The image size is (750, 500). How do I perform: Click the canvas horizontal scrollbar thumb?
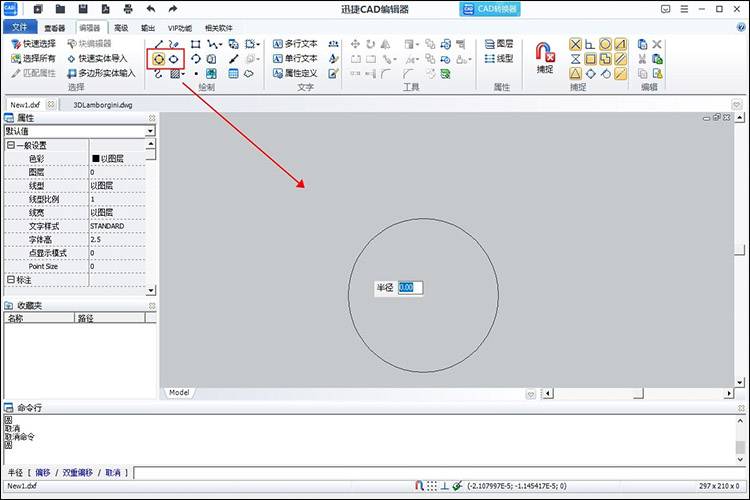pyautogui.click(x=638, y=393)
